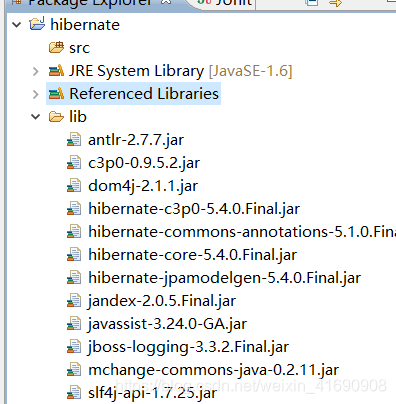This screenshot has height=404, width=396.
Task: Click the antlr-2.7.7.jar file icon
Action: click(74, 140)
